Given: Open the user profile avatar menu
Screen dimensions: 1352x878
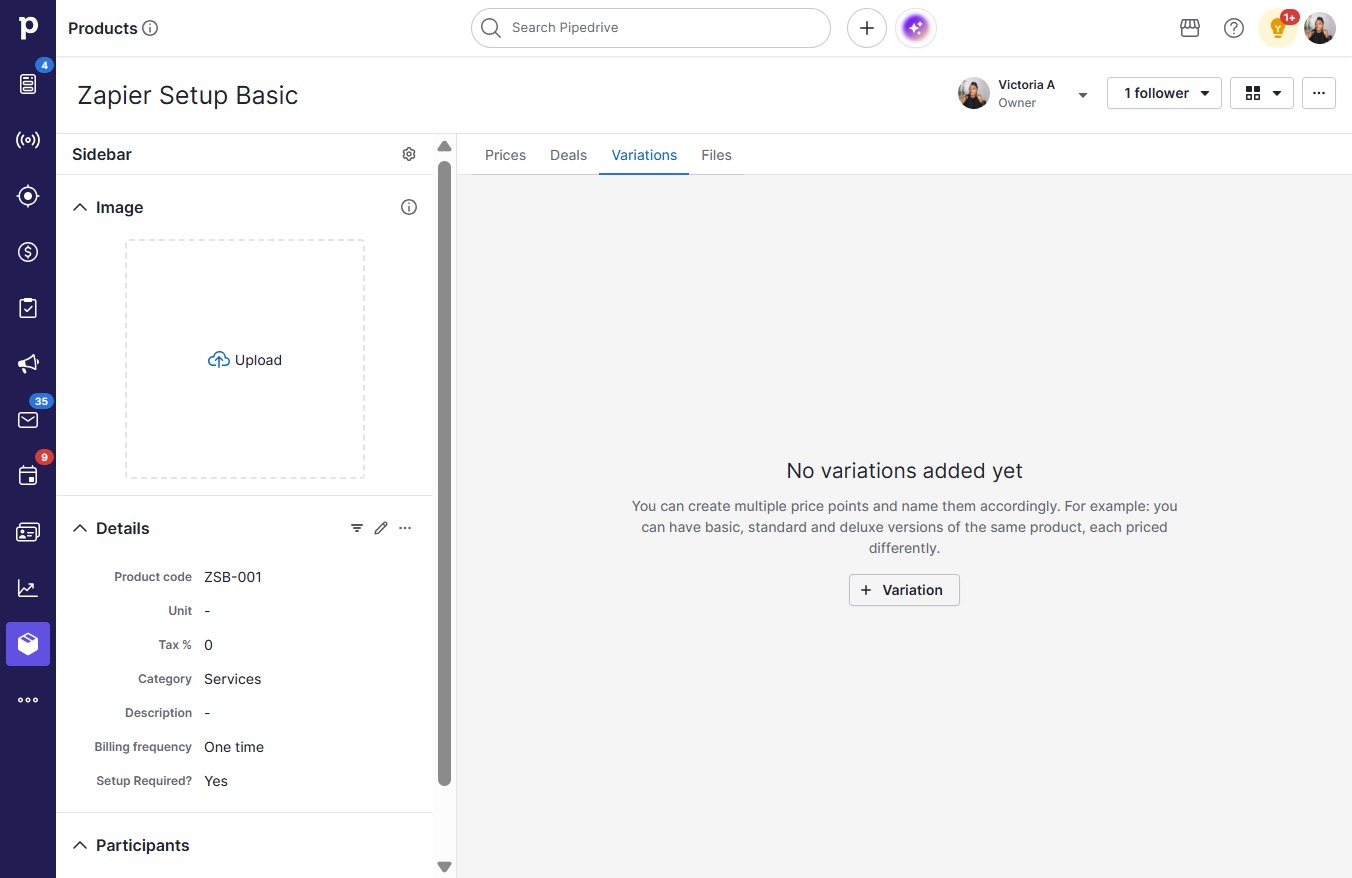Looking at the screenshot, I should [x=1320, y=28].
